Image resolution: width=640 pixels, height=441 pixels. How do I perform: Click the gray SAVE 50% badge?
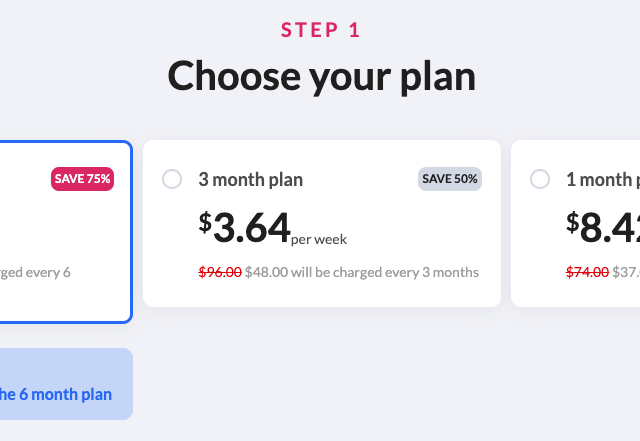point(450,179)
